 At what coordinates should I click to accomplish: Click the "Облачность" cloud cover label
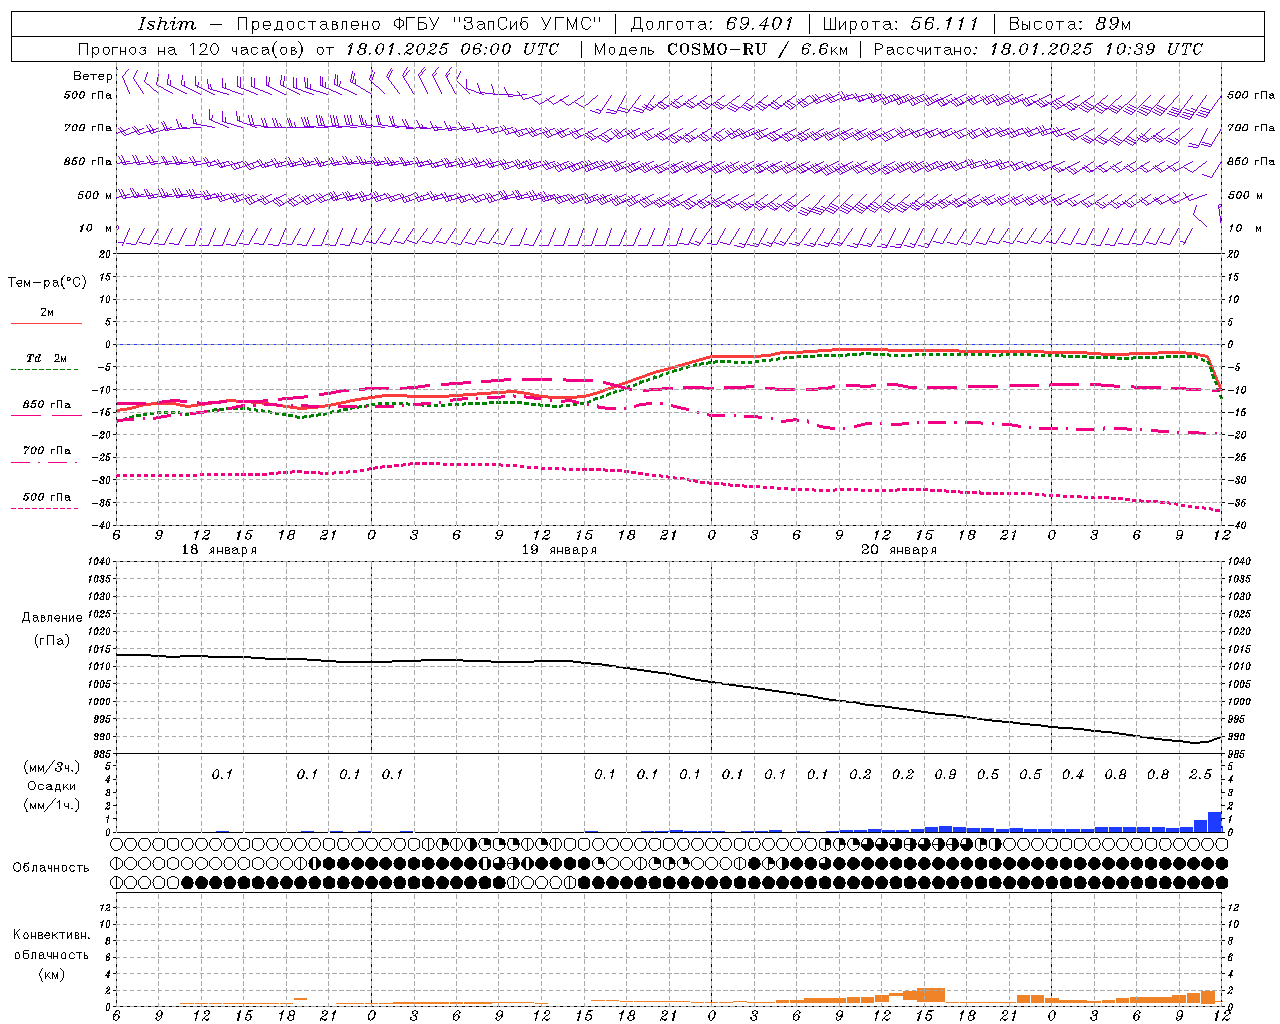[51, 868]
